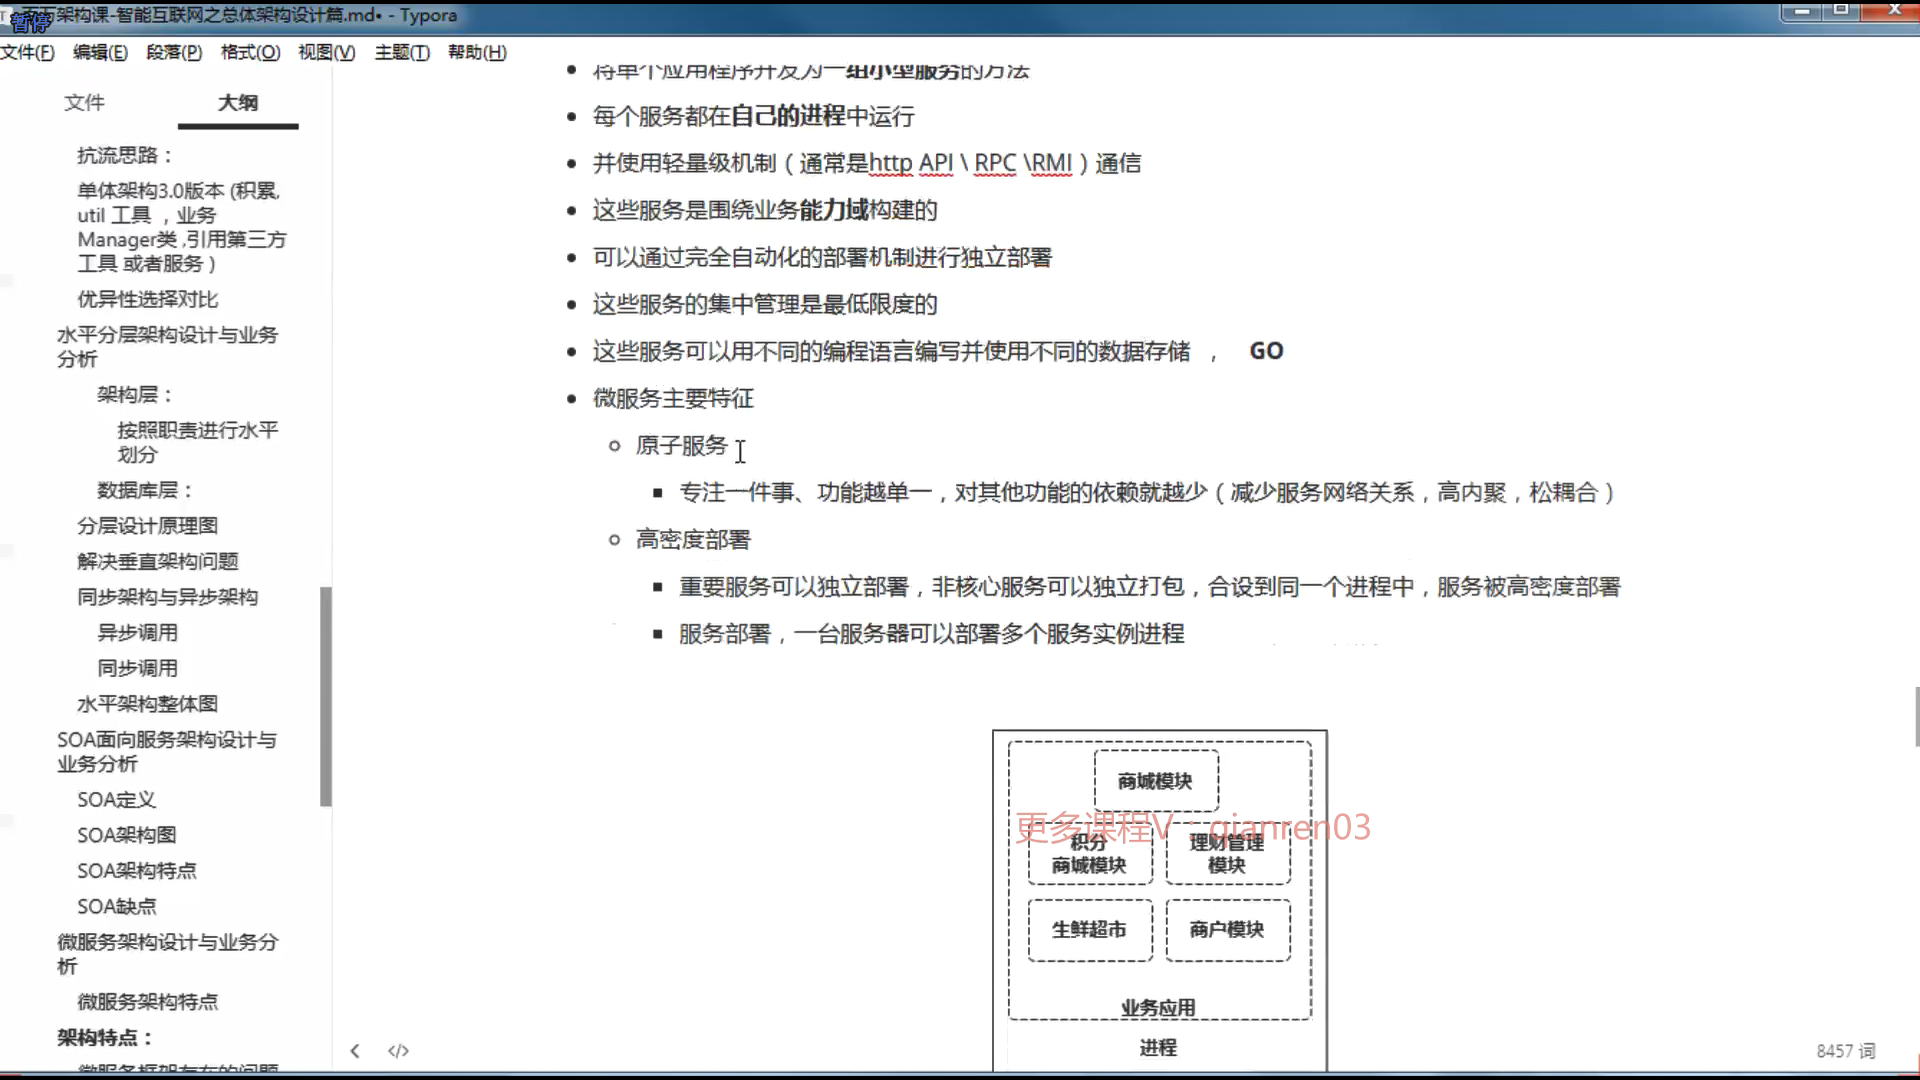Image resolution: width=1920 pixels, height=1080 pixels.
Task: Open the 编辑(E) menu
Action: point(100,52)
